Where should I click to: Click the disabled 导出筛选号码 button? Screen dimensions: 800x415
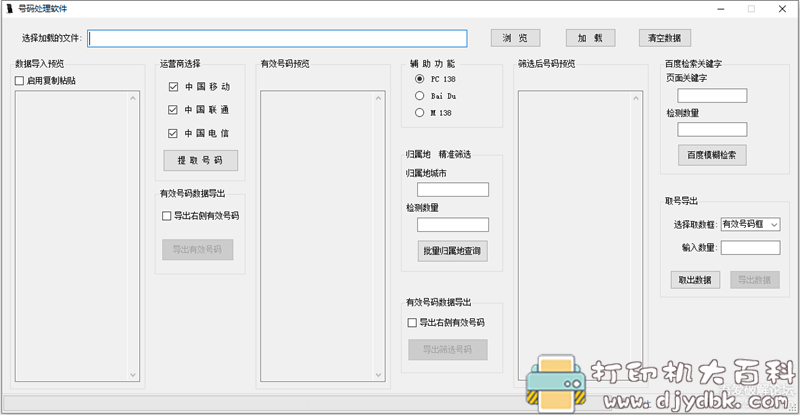click(448, 350)
